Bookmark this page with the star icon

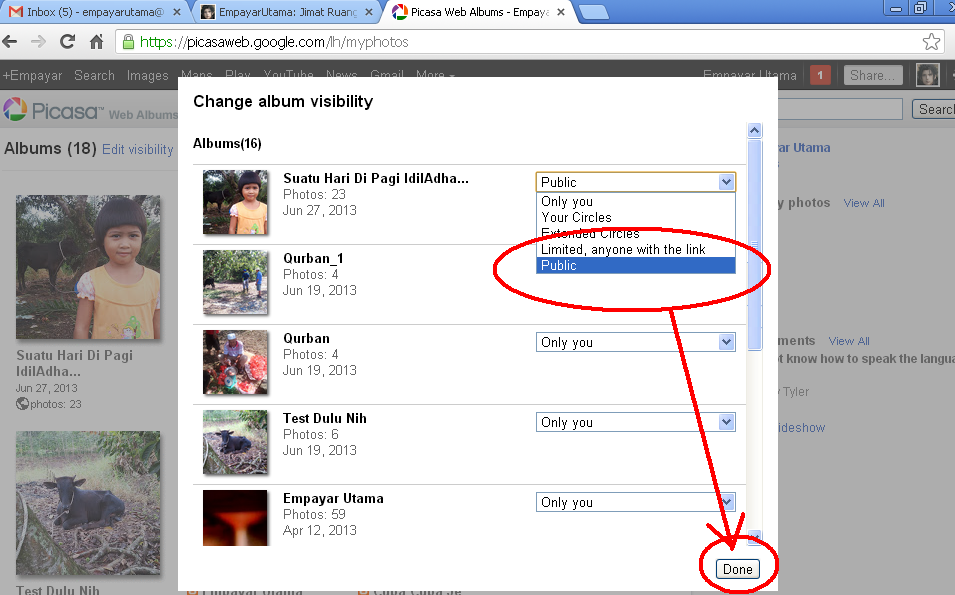pos(931,41)
